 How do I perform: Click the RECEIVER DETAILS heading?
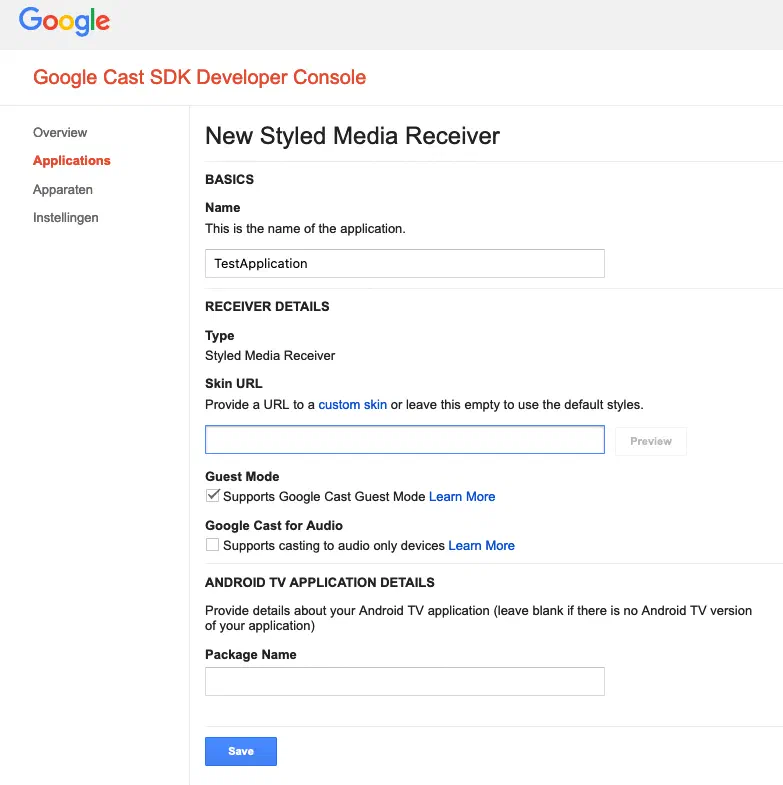point(267,306)
